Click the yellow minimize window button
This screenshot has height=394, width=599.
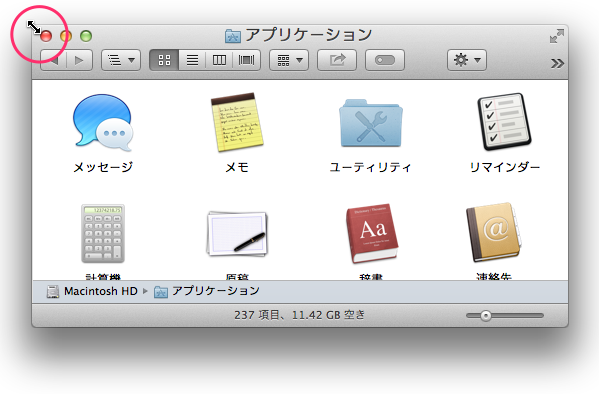coord(66,36)
